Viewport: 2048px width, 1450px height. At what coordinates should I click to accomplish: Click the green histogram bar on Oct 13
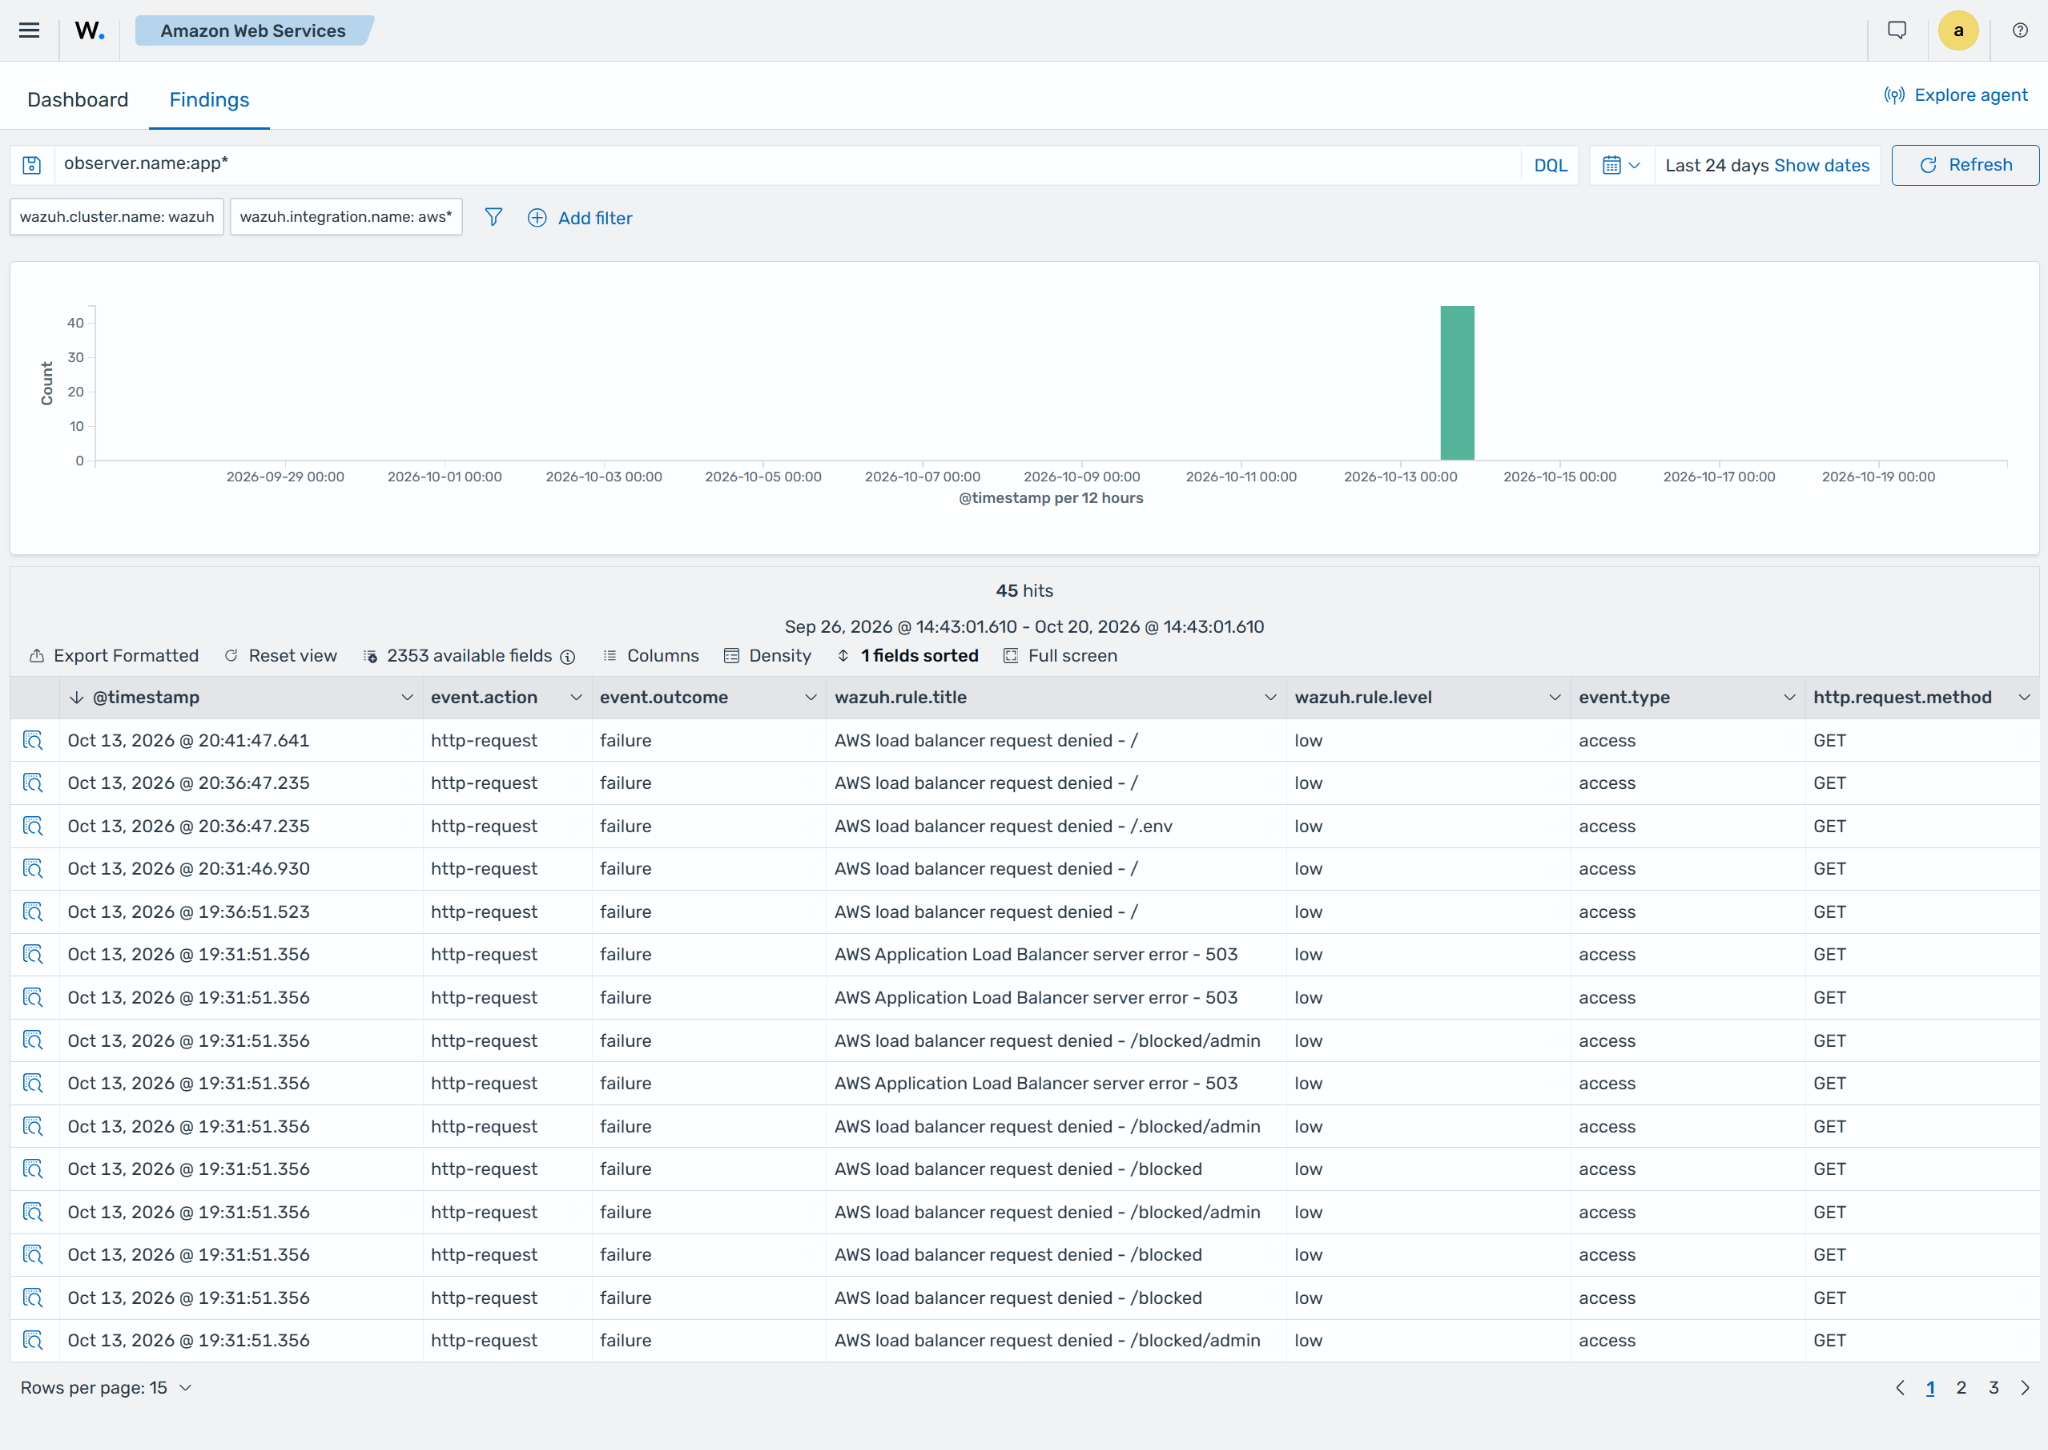[x=1457, y=383]
